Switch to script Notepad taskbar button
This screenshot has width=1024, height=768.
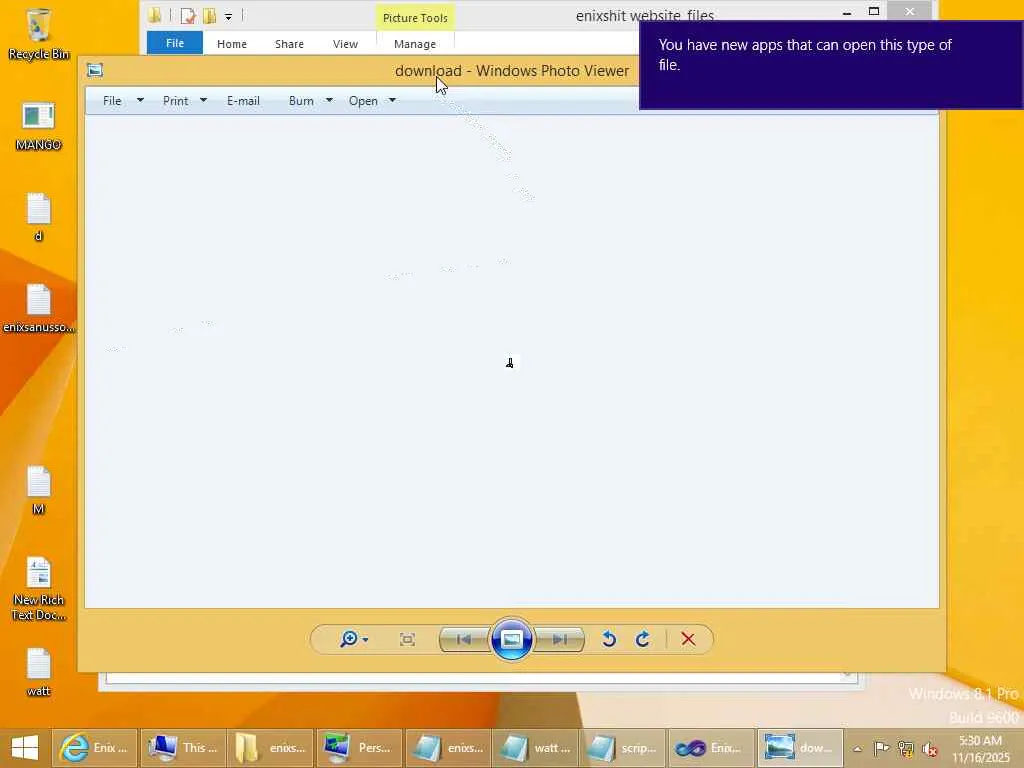624,748
